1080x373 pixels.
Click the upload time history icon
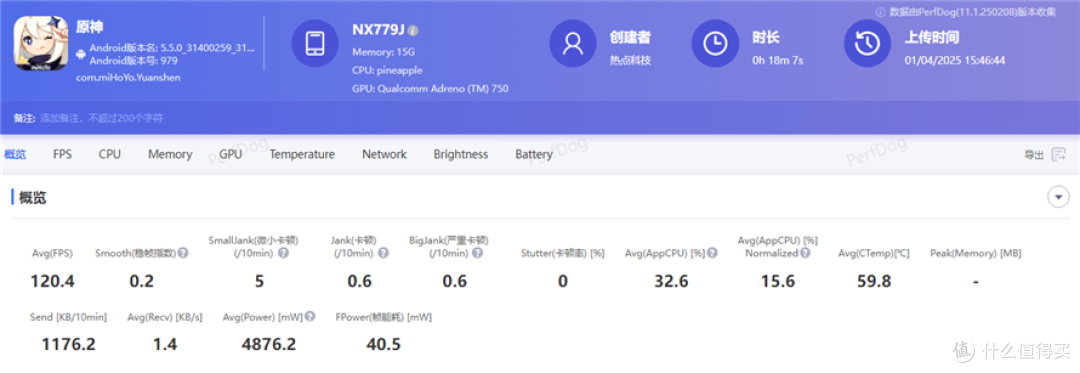pyautogui.click(x=868, y=43)
